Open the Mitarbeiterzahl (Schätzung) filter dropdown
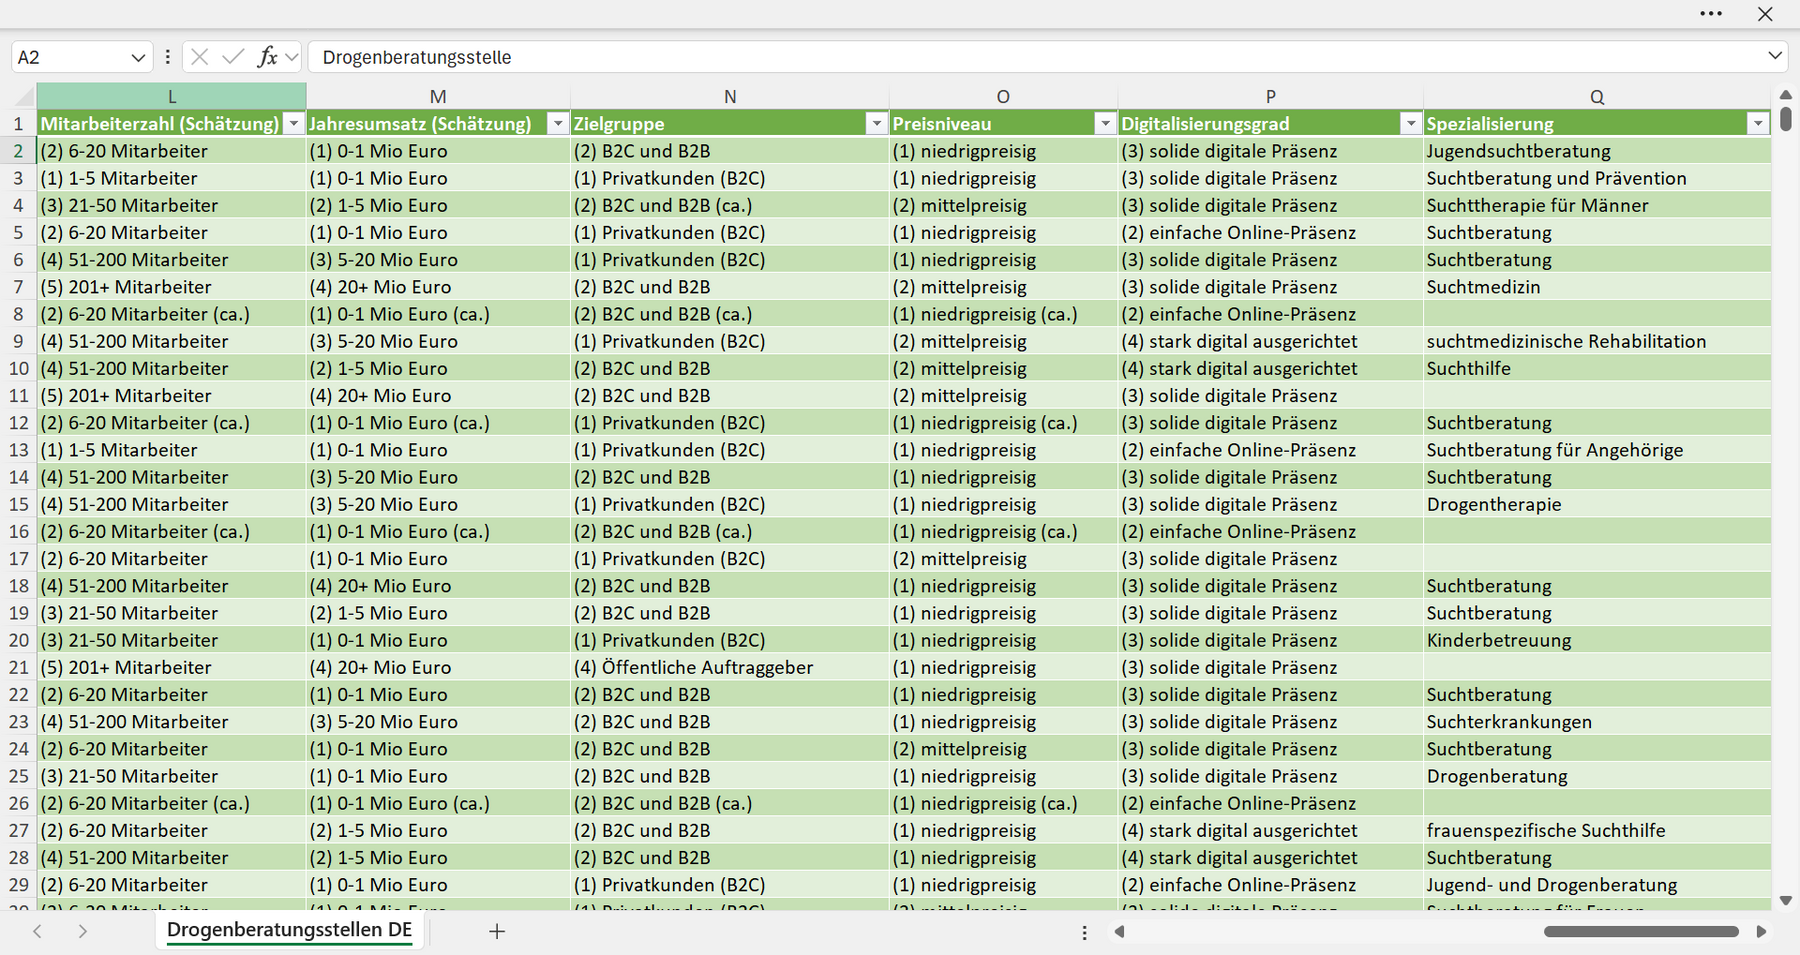The image size is (1800, 955). 294,123
